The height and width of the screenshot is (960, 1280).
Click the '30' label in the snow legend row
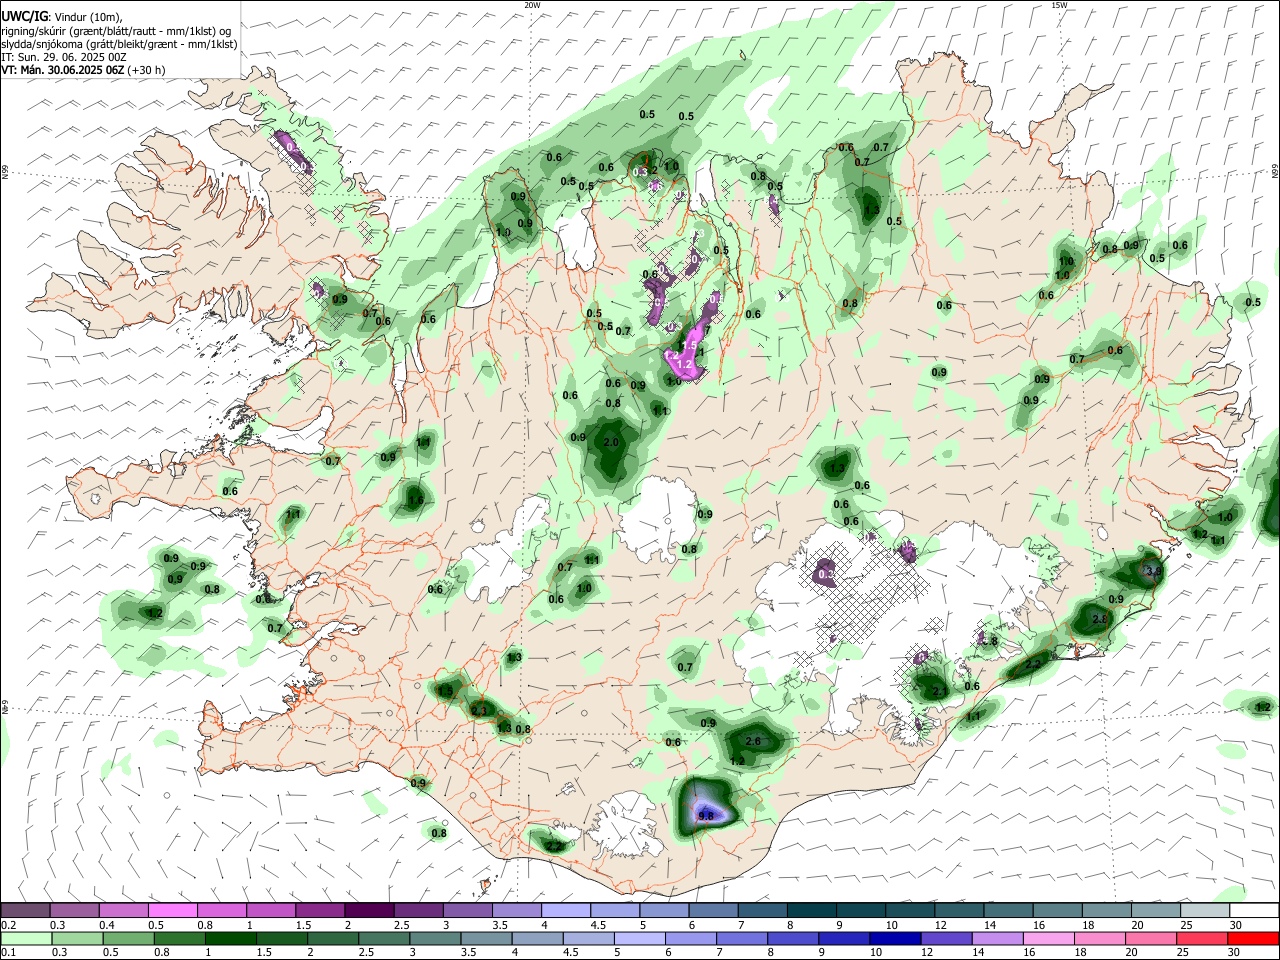tap(1236, 925)
